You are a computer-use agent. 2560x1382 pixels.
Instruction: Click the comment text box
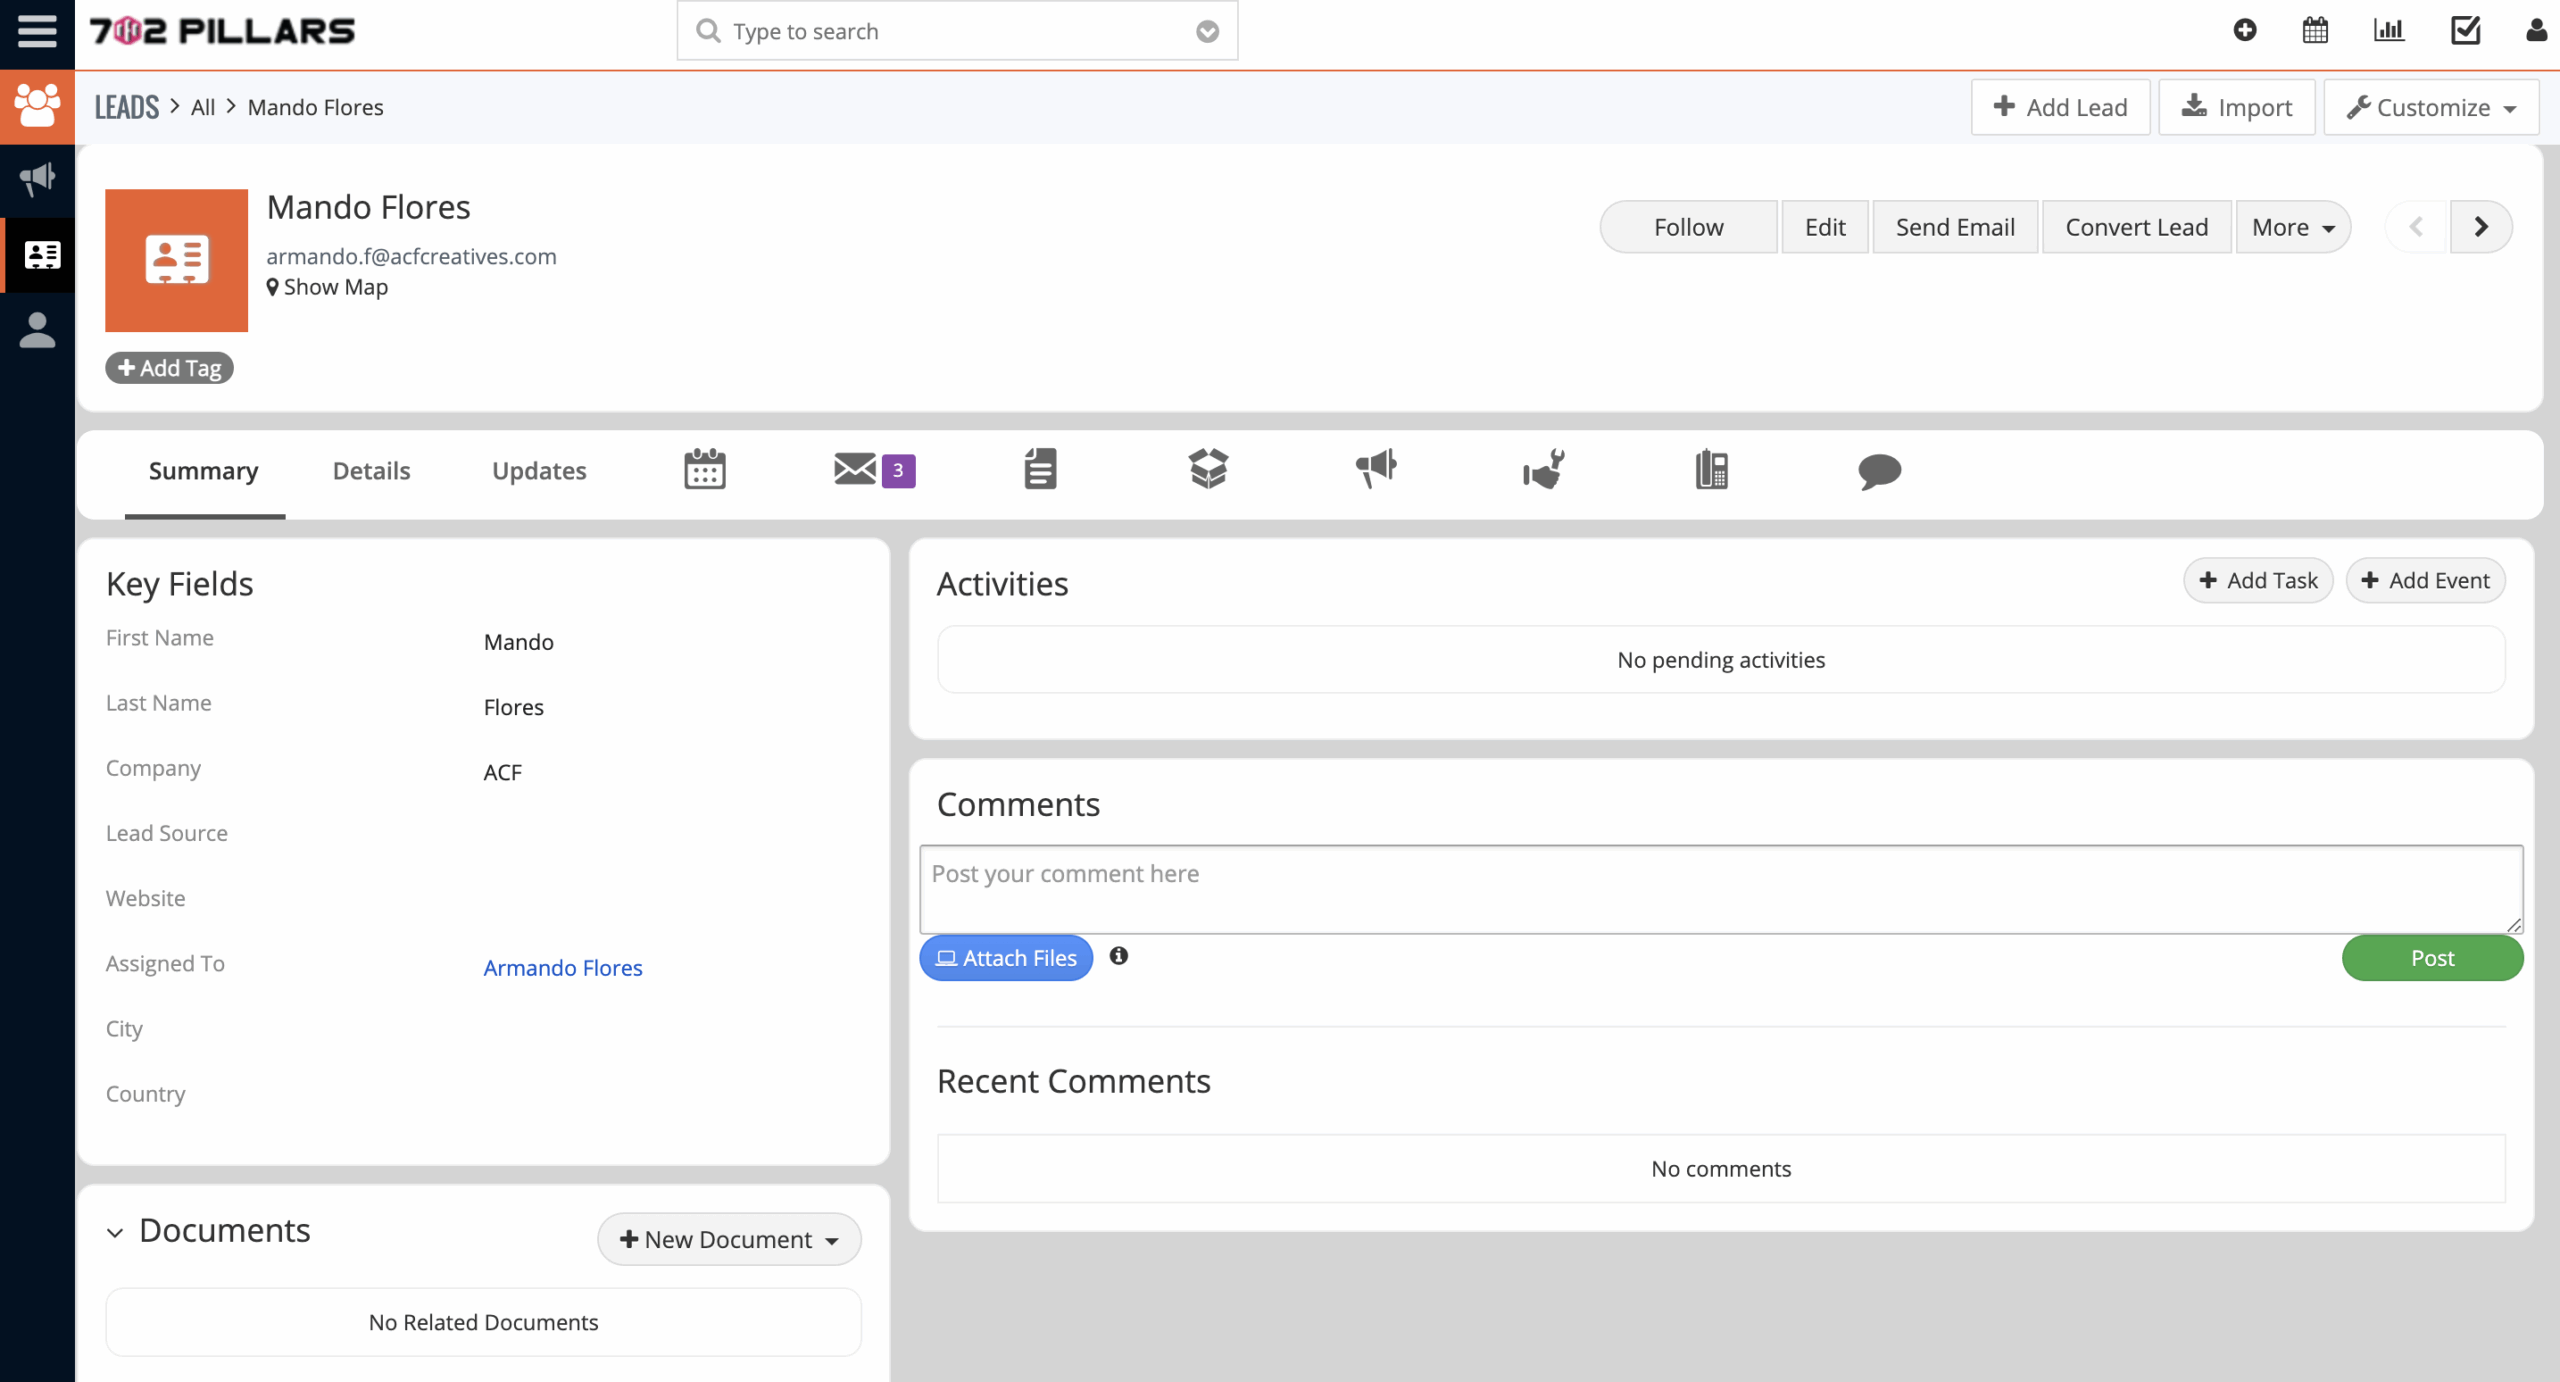(1720, 888)
